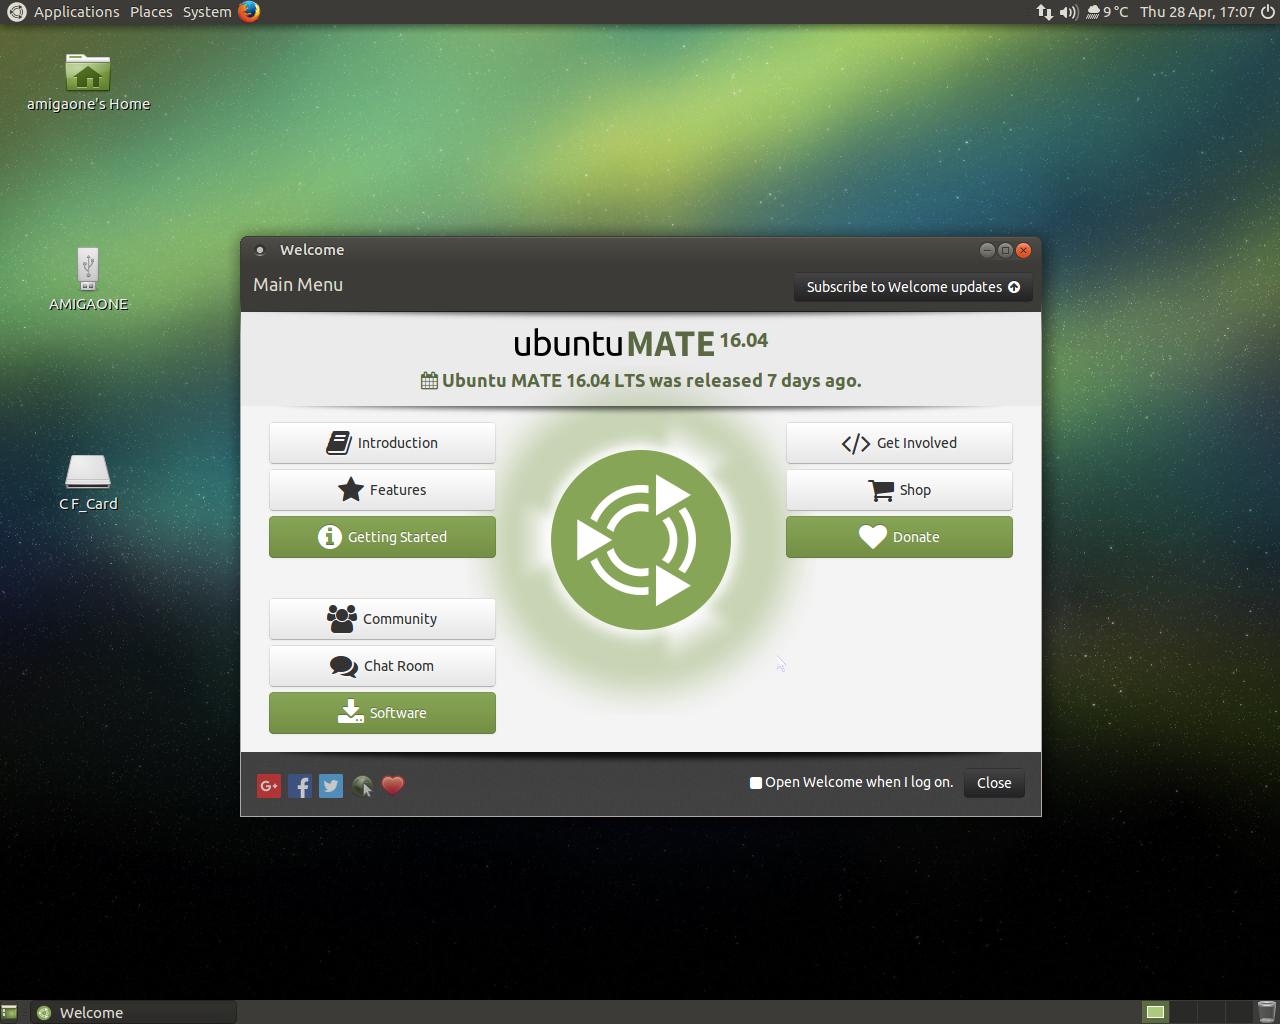
Task: Click the volume speaker icon in panel
Action: (x=1068, y=12)
